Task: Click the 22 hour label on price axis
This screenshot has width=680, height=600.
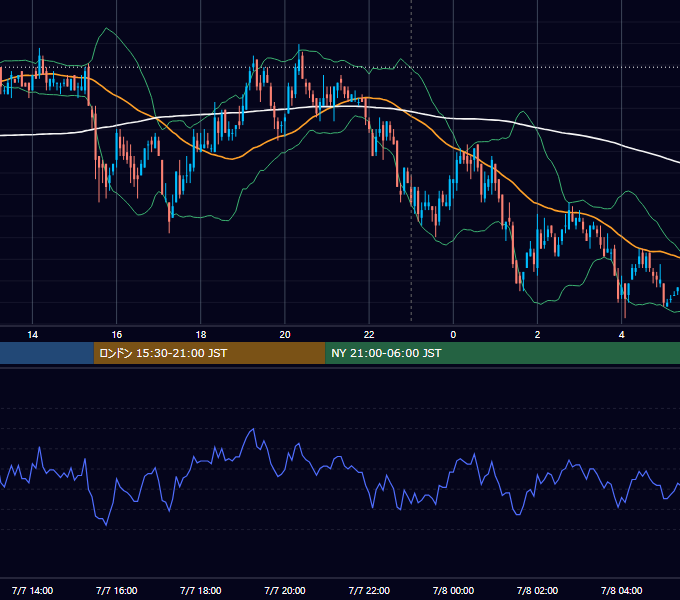Action: 369,335
